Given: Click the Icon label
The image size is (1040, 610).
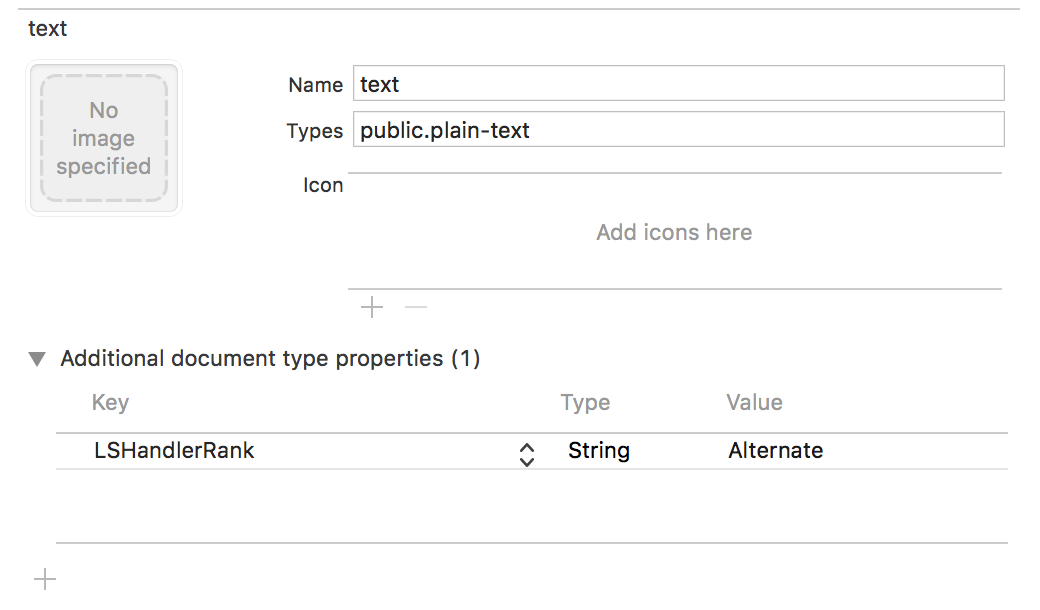Looking at the screenshot, I should point(323,185).
